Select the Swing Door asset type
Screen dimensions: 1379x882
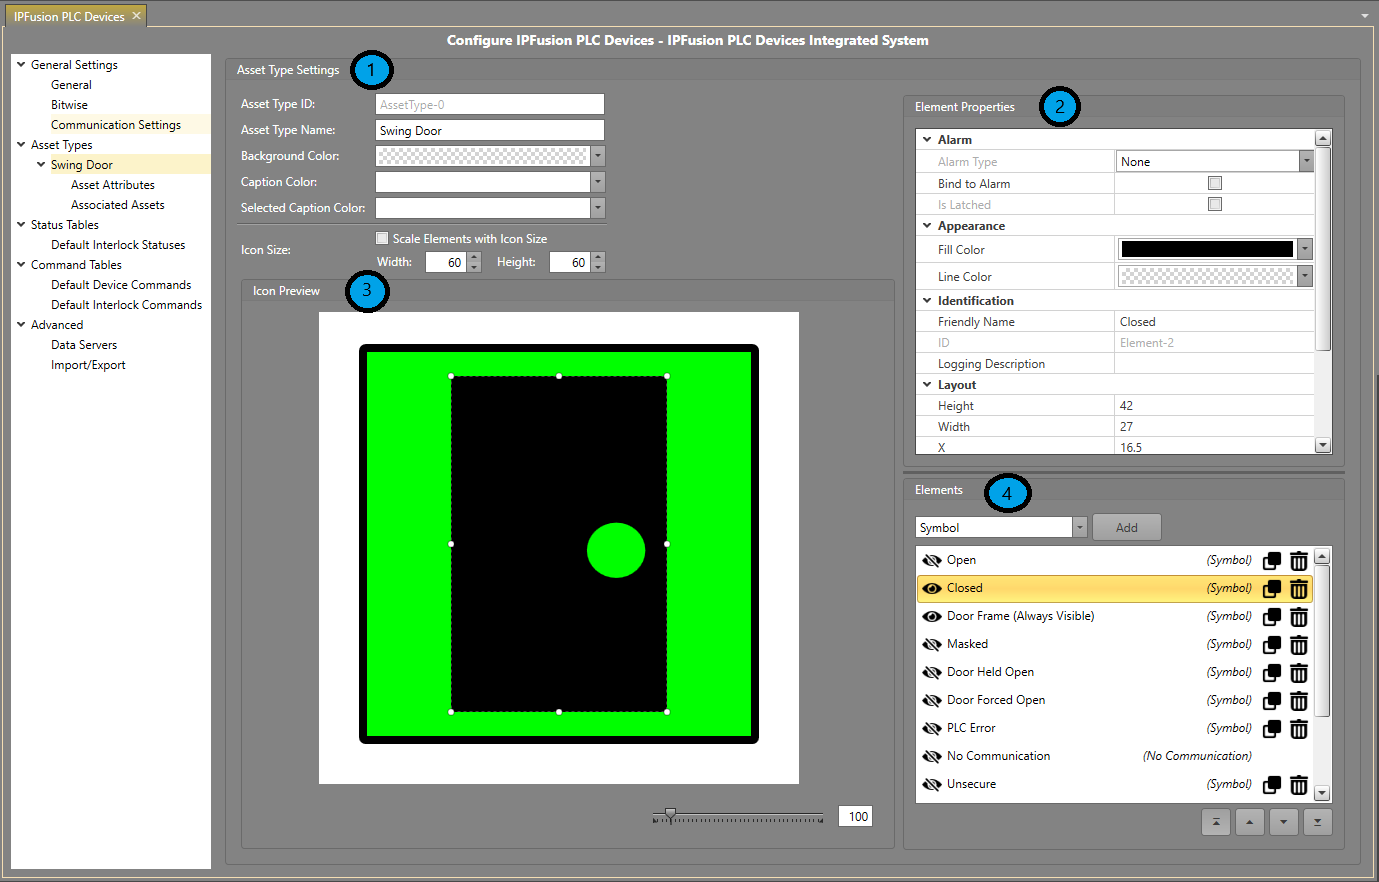click(x=82, y=165)
